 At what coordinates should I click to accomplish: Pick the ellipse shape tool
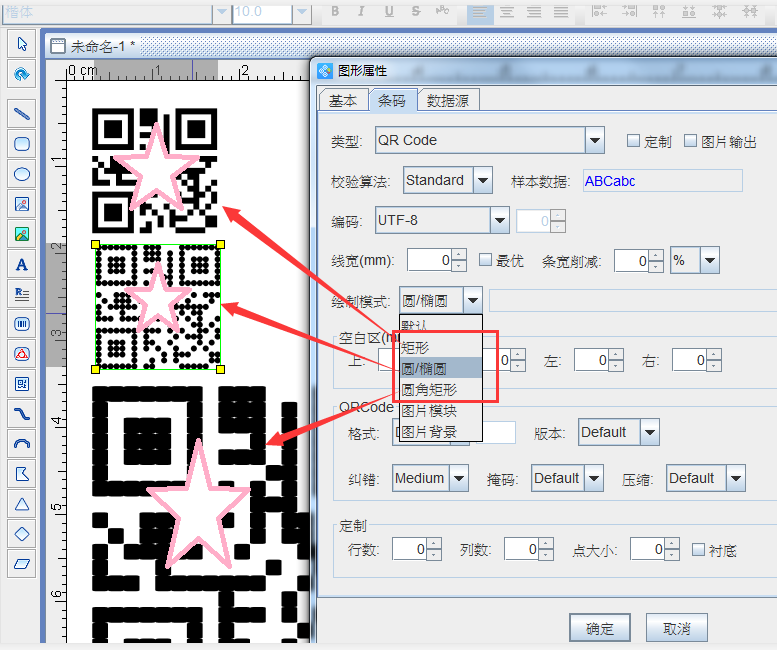click(22, 174)
